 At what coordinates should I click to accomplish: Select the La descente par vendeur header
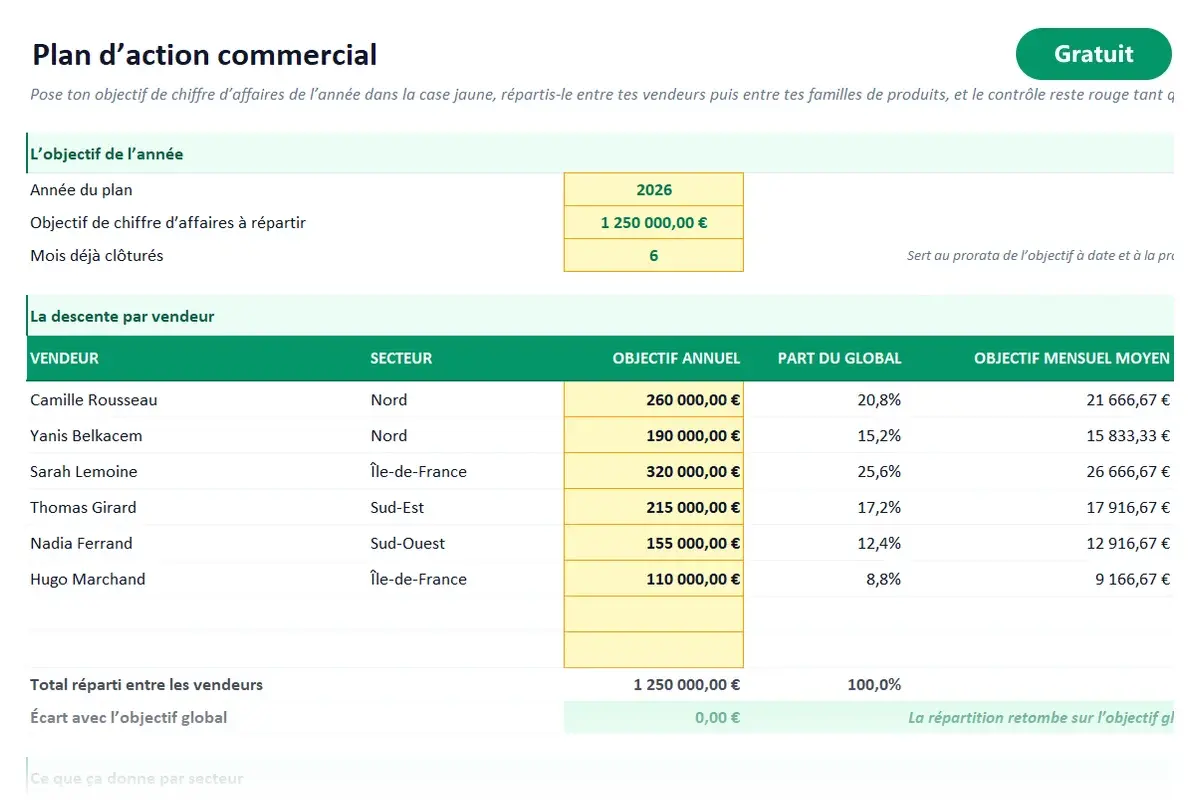(x=600, y=316)
